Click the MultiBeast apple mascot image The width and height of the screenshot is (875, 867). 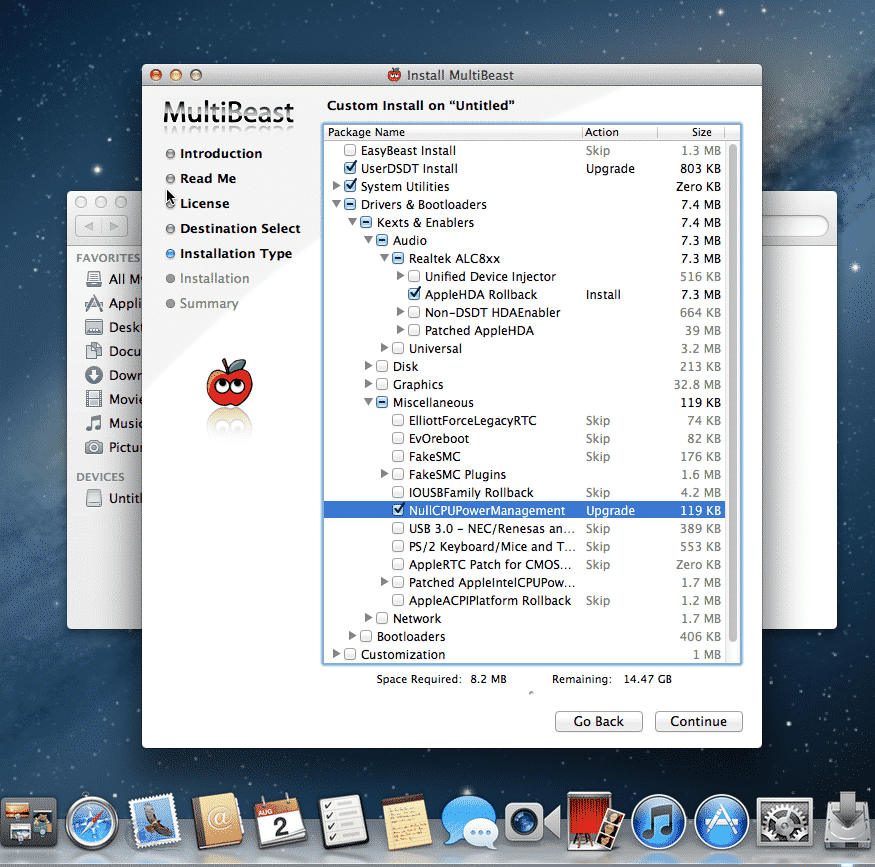(x=229, y=384)
